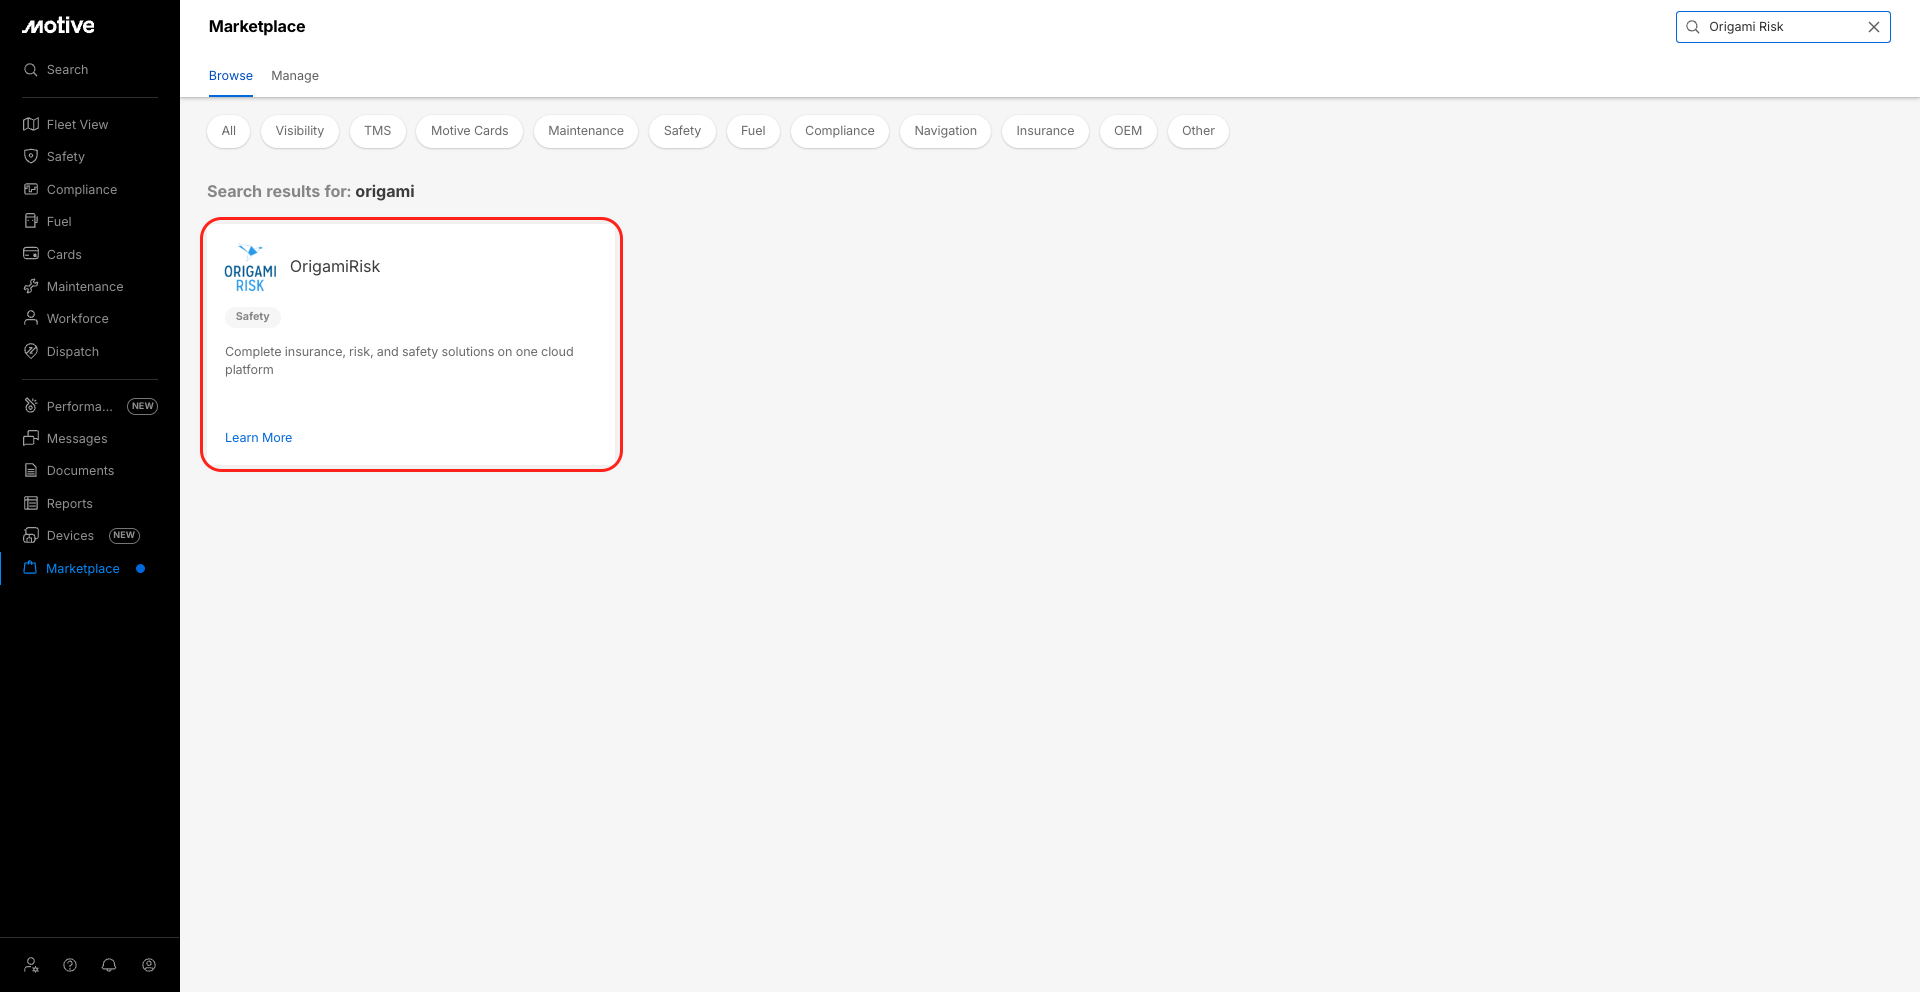Click the Motive logo in the sidebar

pos(58,26)
